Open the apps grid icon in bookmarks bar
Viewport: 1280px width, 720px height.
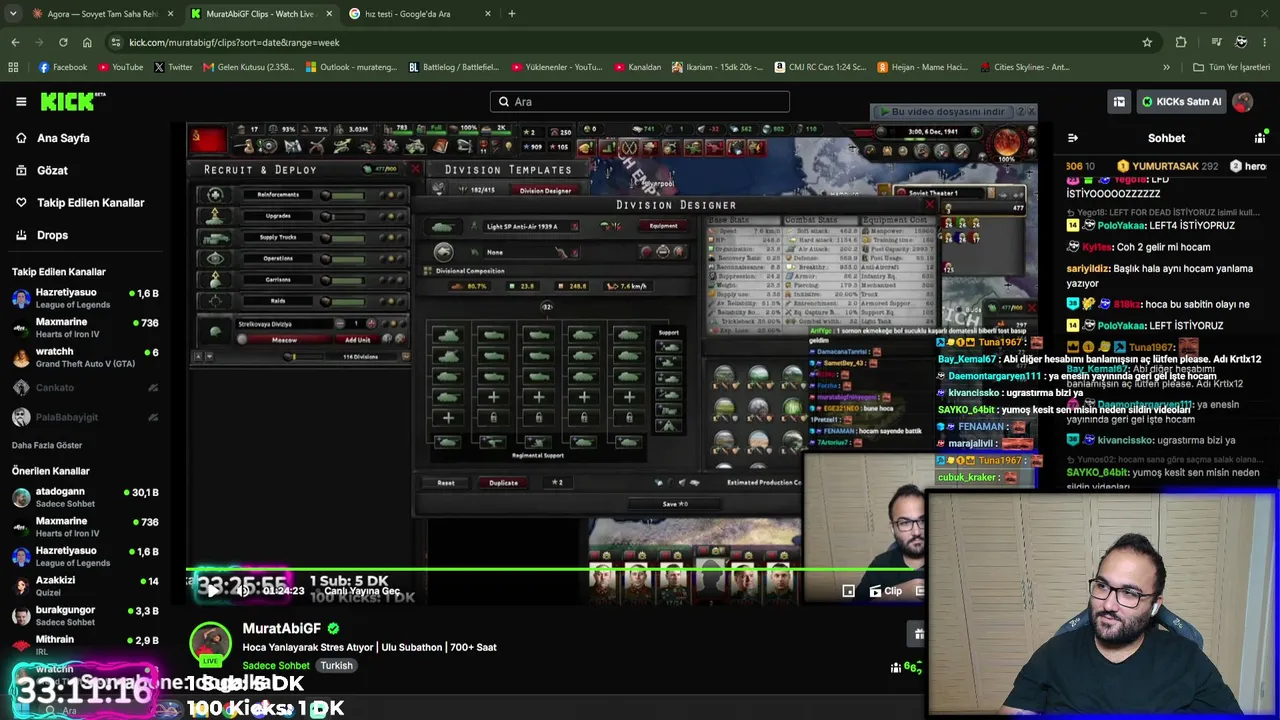pos(13,67)
